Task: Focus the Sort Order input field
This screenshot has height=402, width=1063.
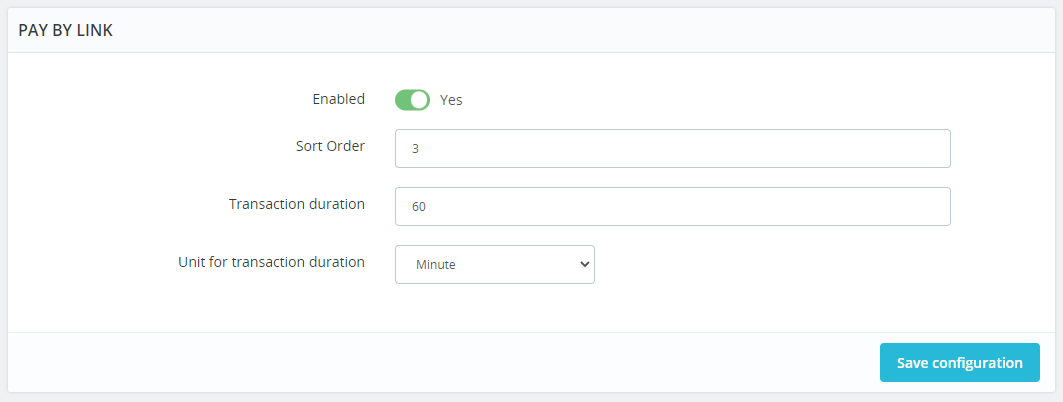Action: (x=672, y=148)
